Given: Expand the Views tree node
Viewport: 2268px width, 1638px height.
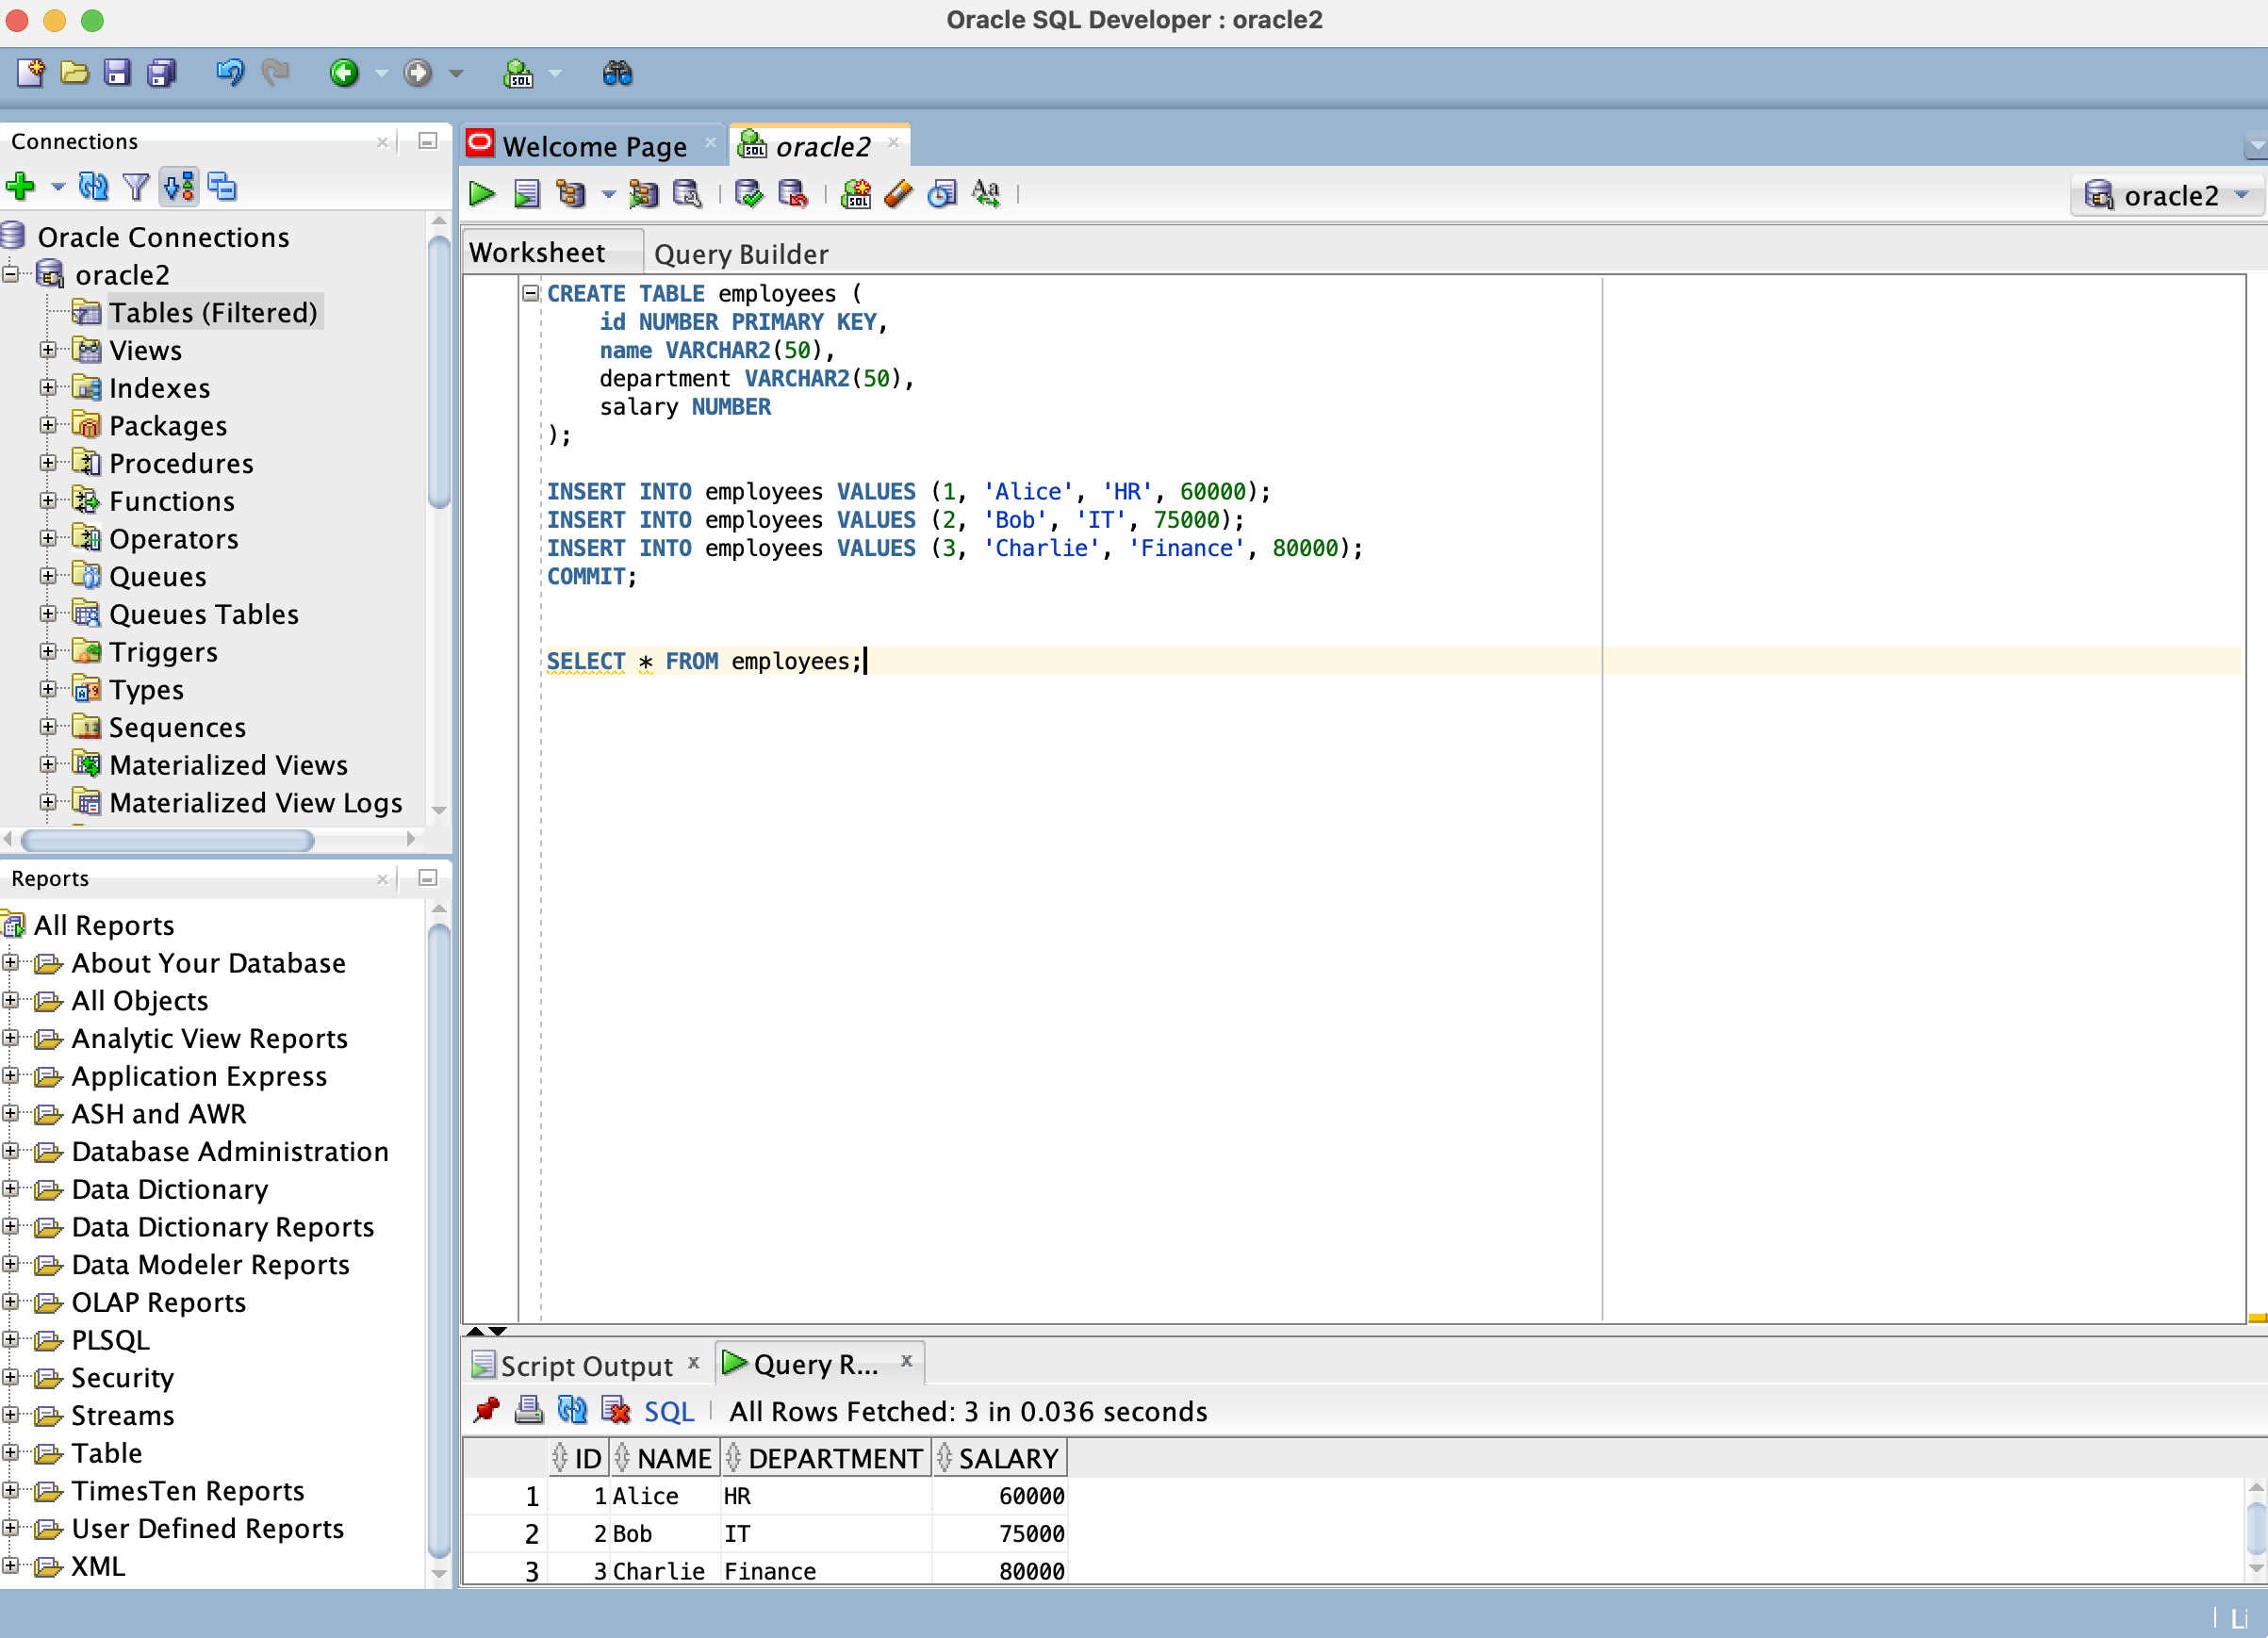Looking at the screenshot, I should click(47, 349).
